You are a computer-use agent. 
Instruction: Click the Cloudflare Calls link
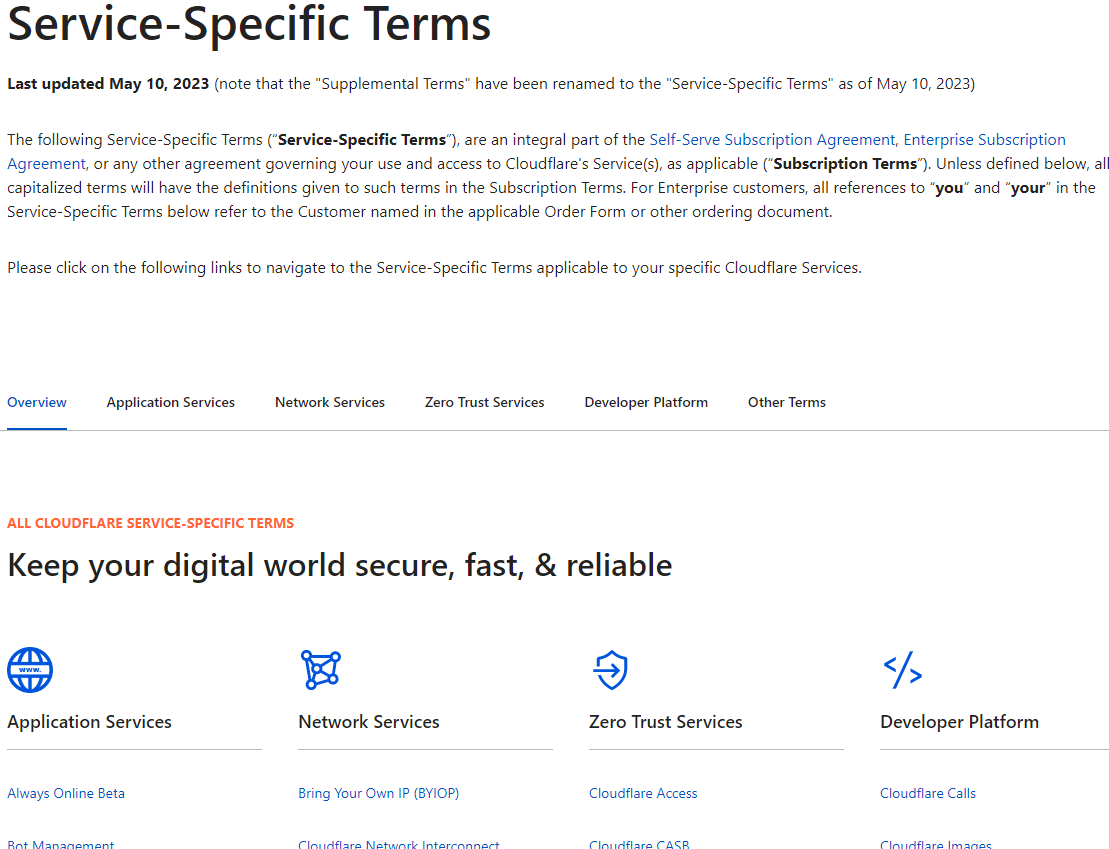(928, 794)
